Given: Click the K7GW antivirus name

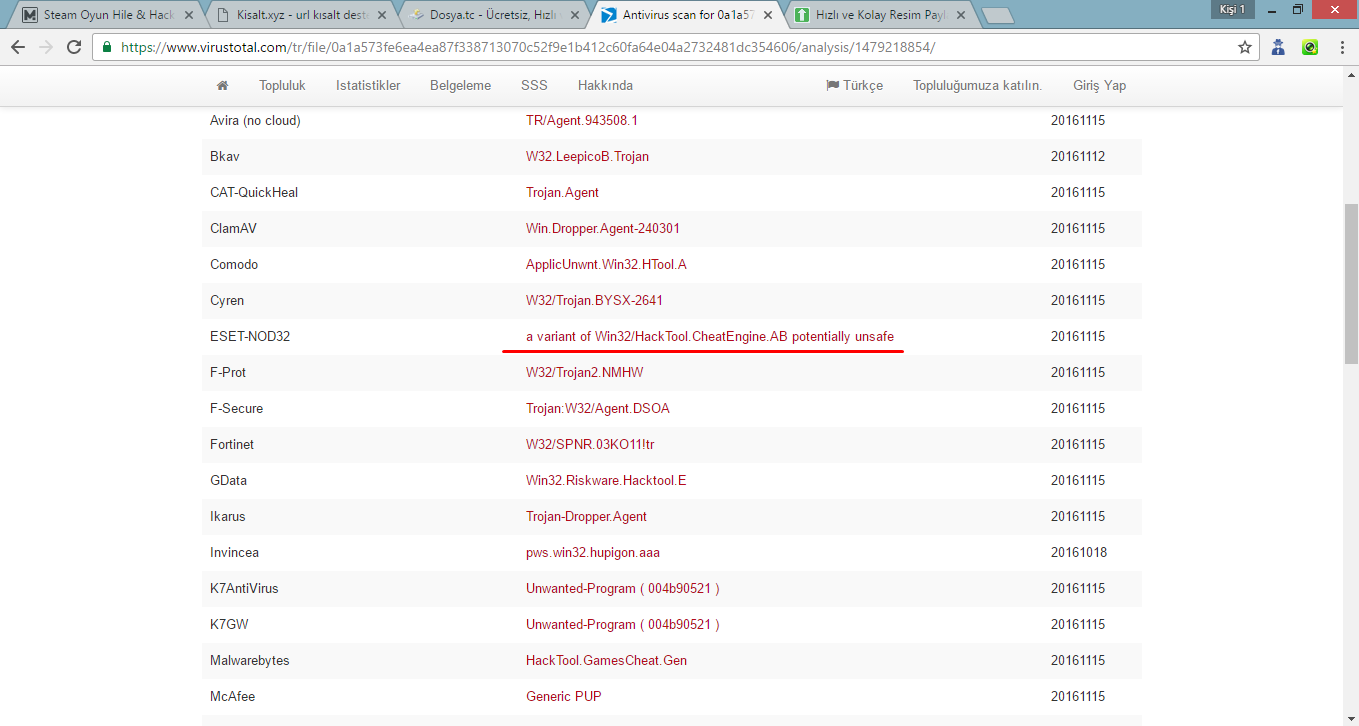Looking at the screenshot, I should pos(229,624).
